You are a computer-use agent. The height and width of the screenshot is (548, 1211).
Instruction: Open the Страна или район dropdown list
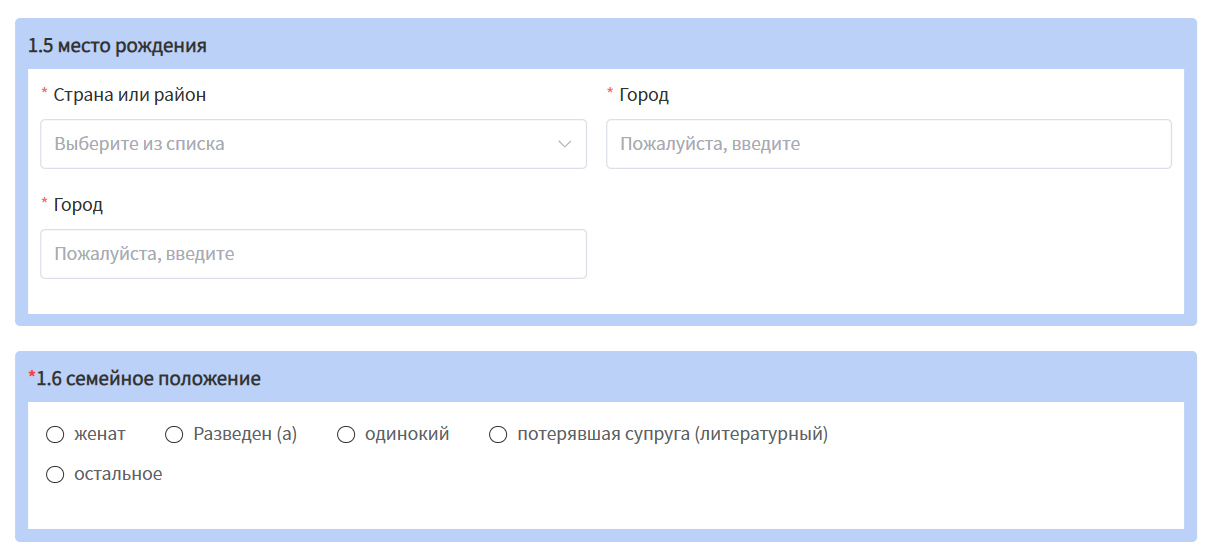click(x=313, y=144)
